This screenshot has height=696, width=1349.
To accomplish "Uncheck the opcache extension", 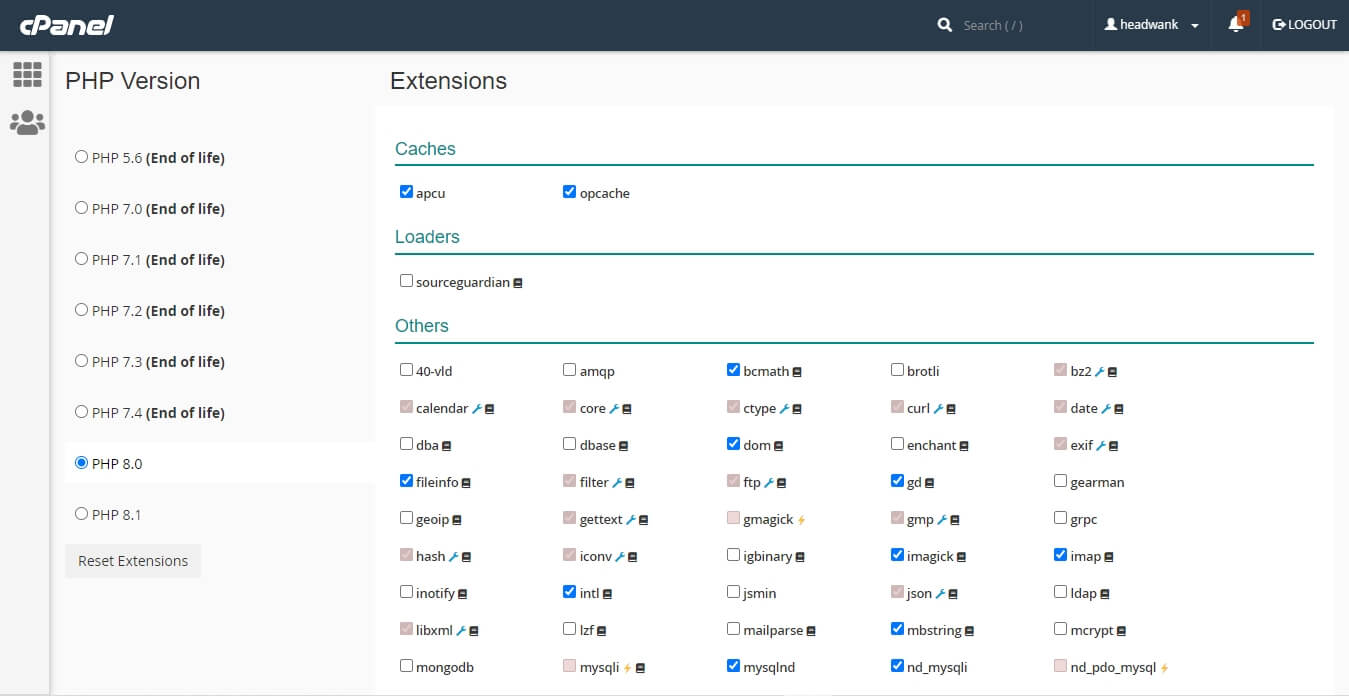I will [x=570, y=192].
